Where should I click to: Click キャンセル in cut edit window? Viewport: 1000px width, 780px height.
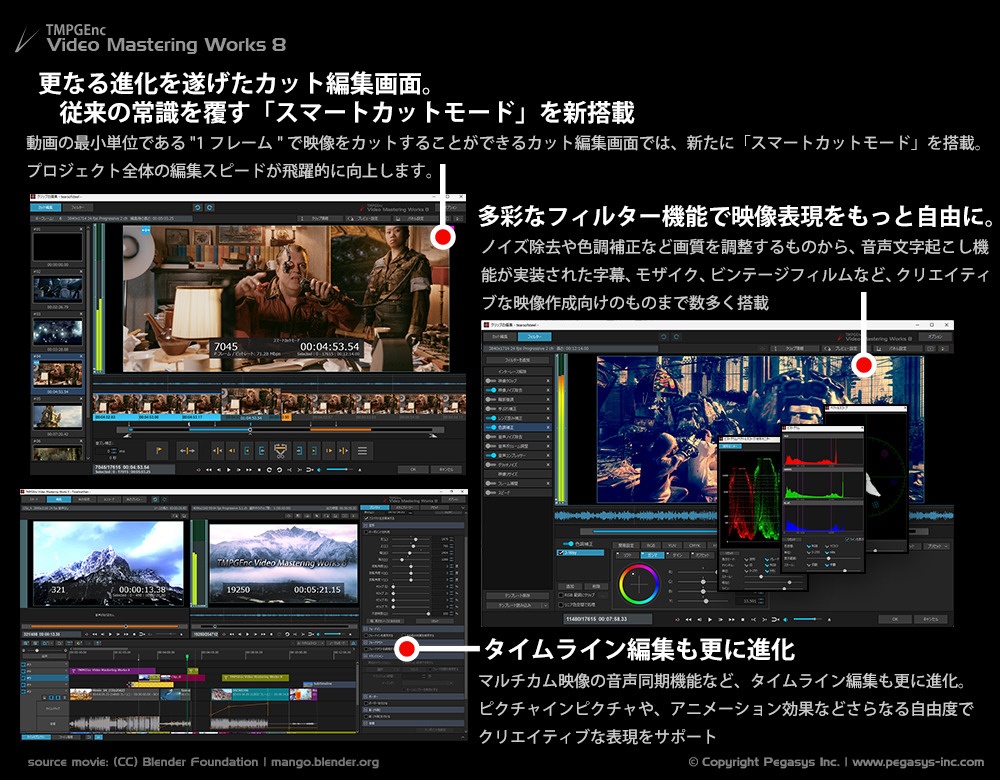(446, 469)
